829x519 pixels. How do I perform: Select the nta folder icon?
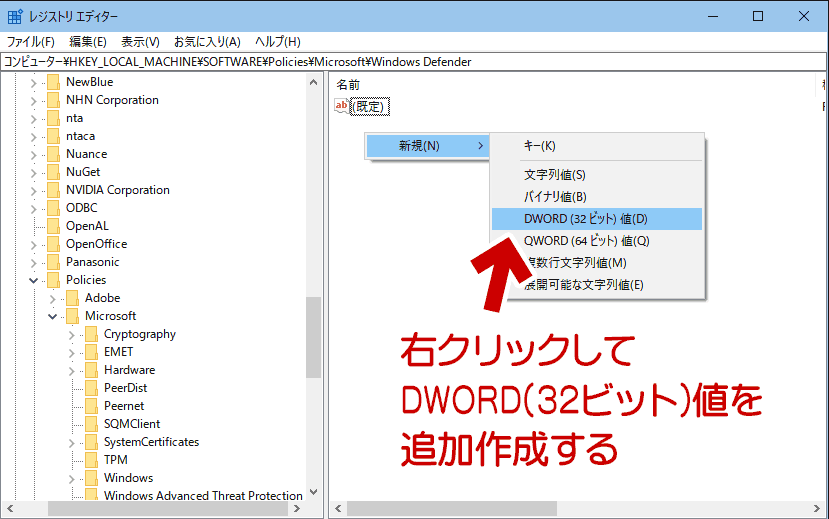[x=53, y=118]
